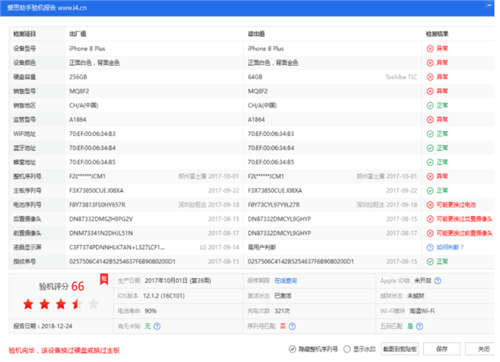Select the normal status icon for 蜂窝地址
Viewport: 500px width, 362px height.
pyautogui.click(x=430, y=162)
